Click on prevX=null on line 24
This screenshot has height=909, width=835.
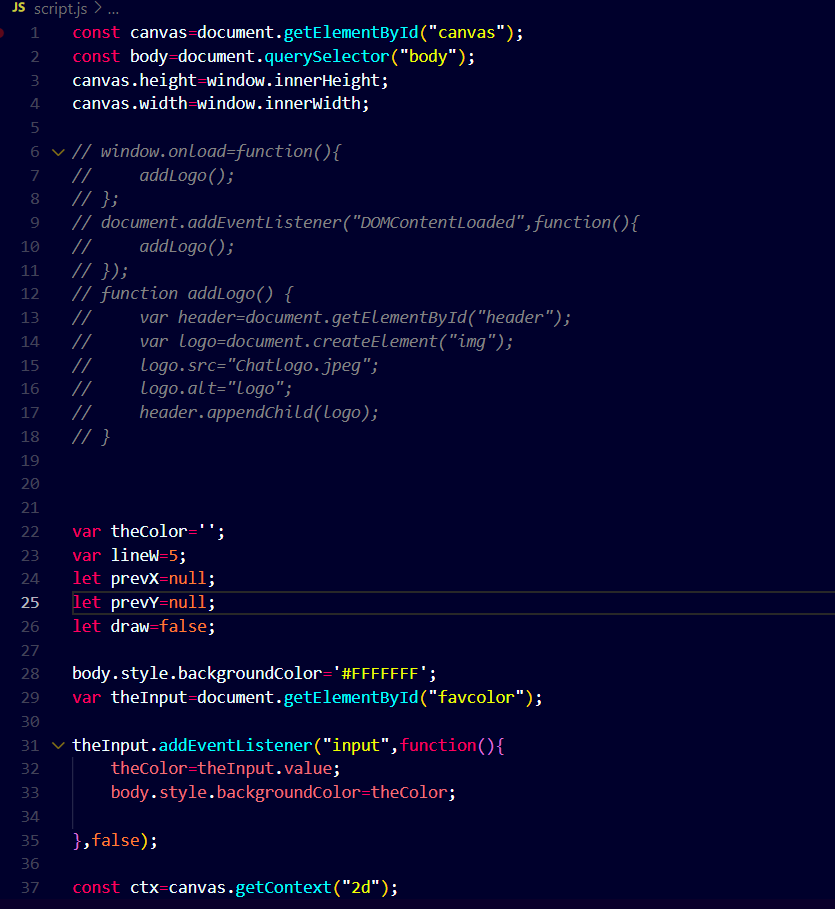[158, 579]
